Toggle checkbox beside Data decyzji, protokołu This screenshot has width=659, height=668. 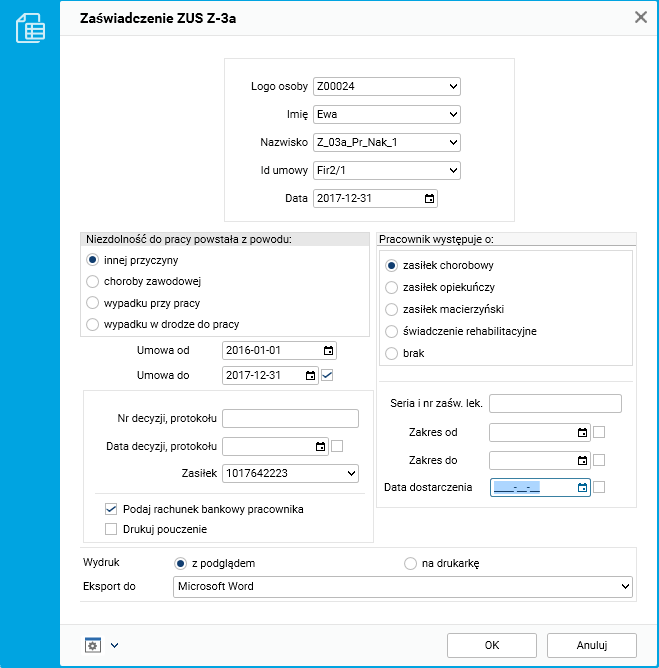coord(337,446)
